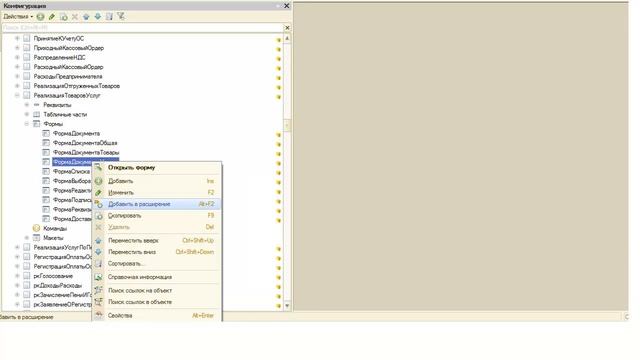The width and height of the screenshot is (640, 360).
Task: Expand the Табличные части branch
Action: [x=27, y=114]
